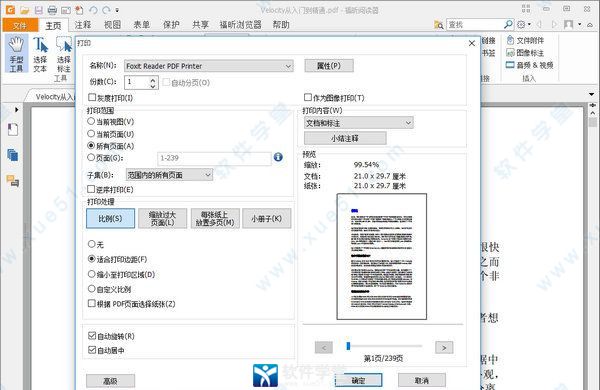Switch to the 主页 (Home) tab
The image size is (600, 390).
point(53,26)
